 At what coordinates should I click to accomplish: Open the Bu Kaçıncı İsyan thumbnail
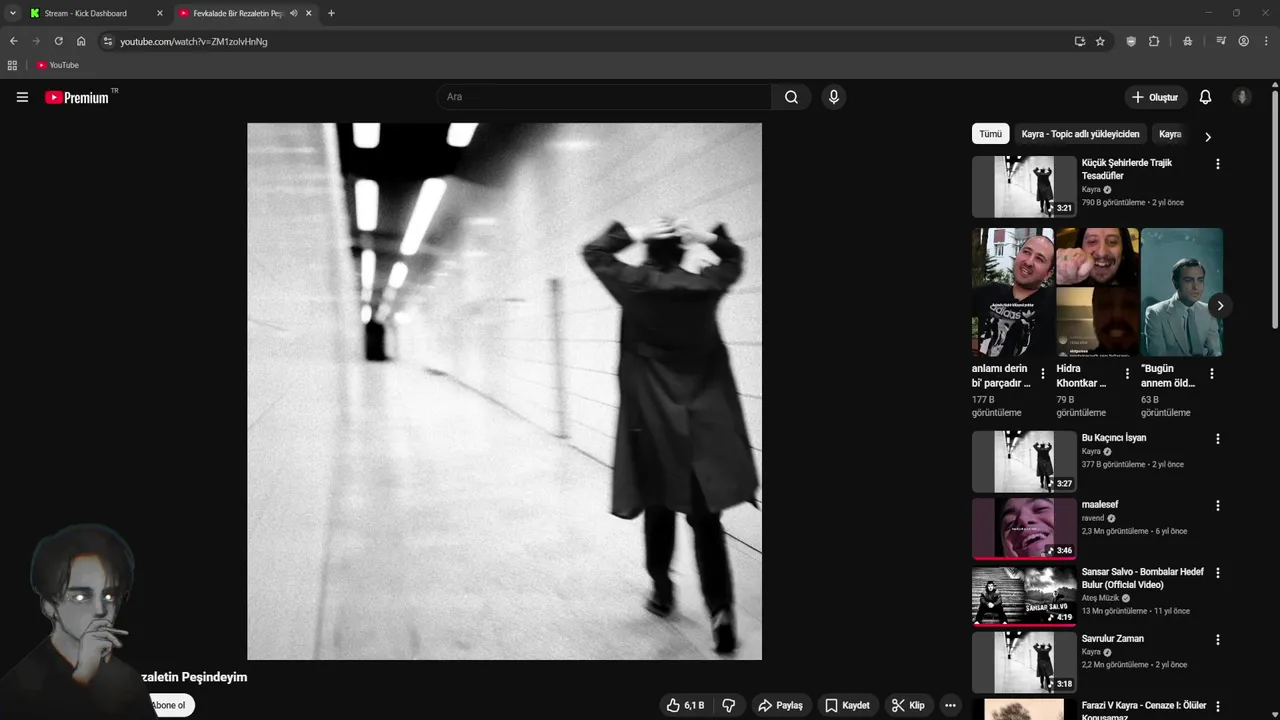(1024, 461)
